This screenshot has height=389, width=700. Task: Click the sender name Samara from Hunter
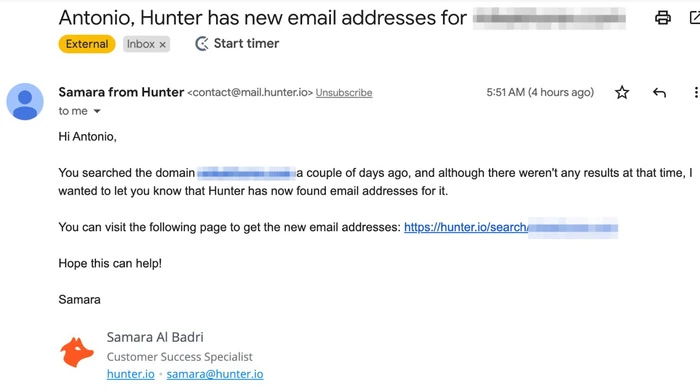pyautogui.click(x=121, y=92)
